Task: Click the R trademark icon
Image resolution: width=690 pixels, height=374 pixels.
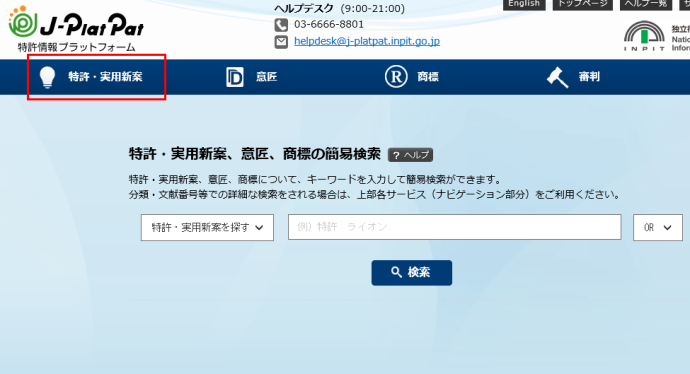Action: [x=396, y=77]
